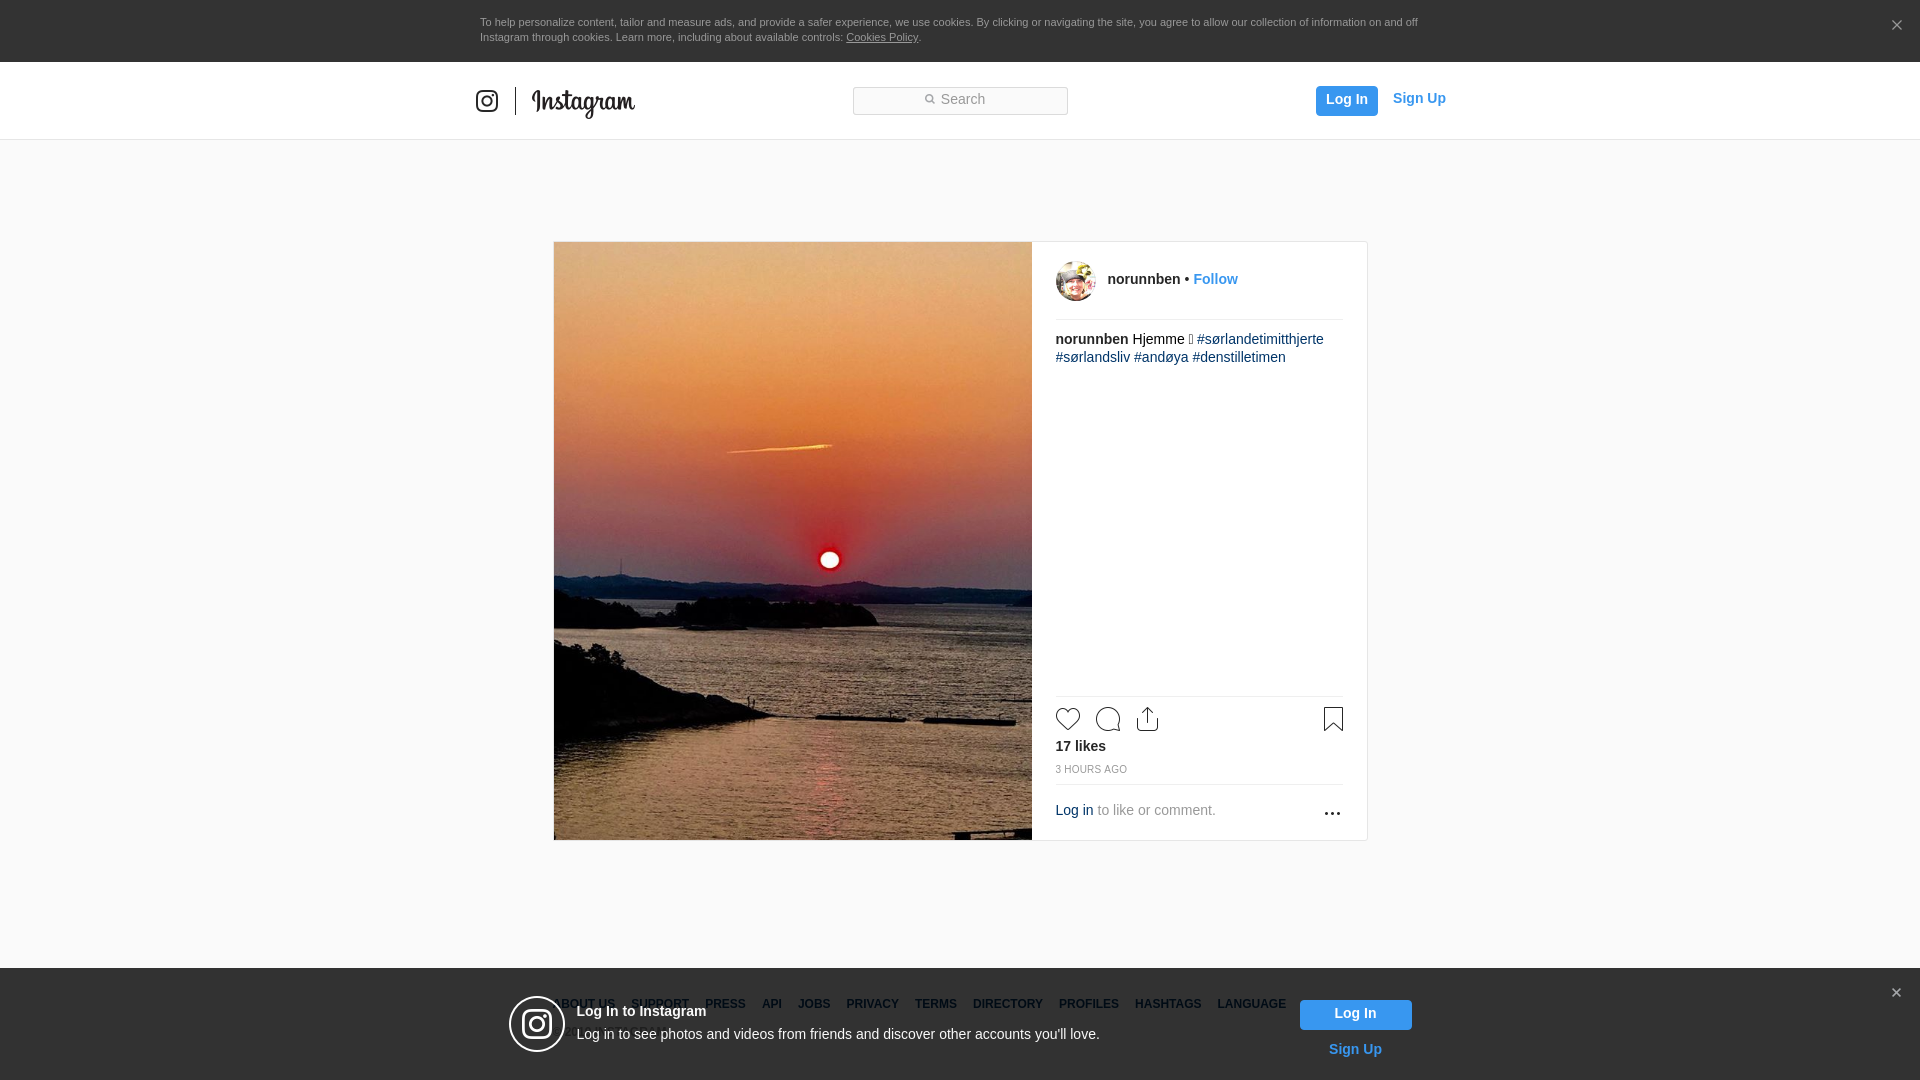Open the API footer link

[x=772, y=1004]
